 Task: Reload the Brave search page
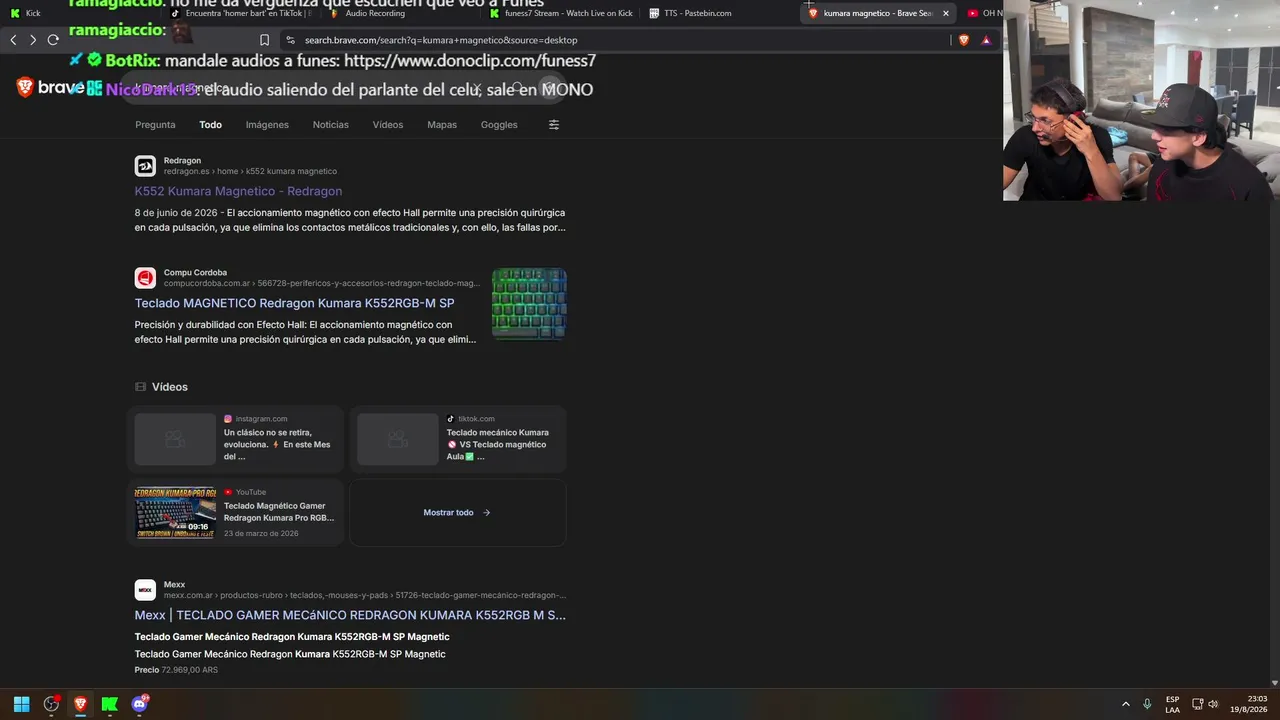pyautogui.click(x=53, y=40)
